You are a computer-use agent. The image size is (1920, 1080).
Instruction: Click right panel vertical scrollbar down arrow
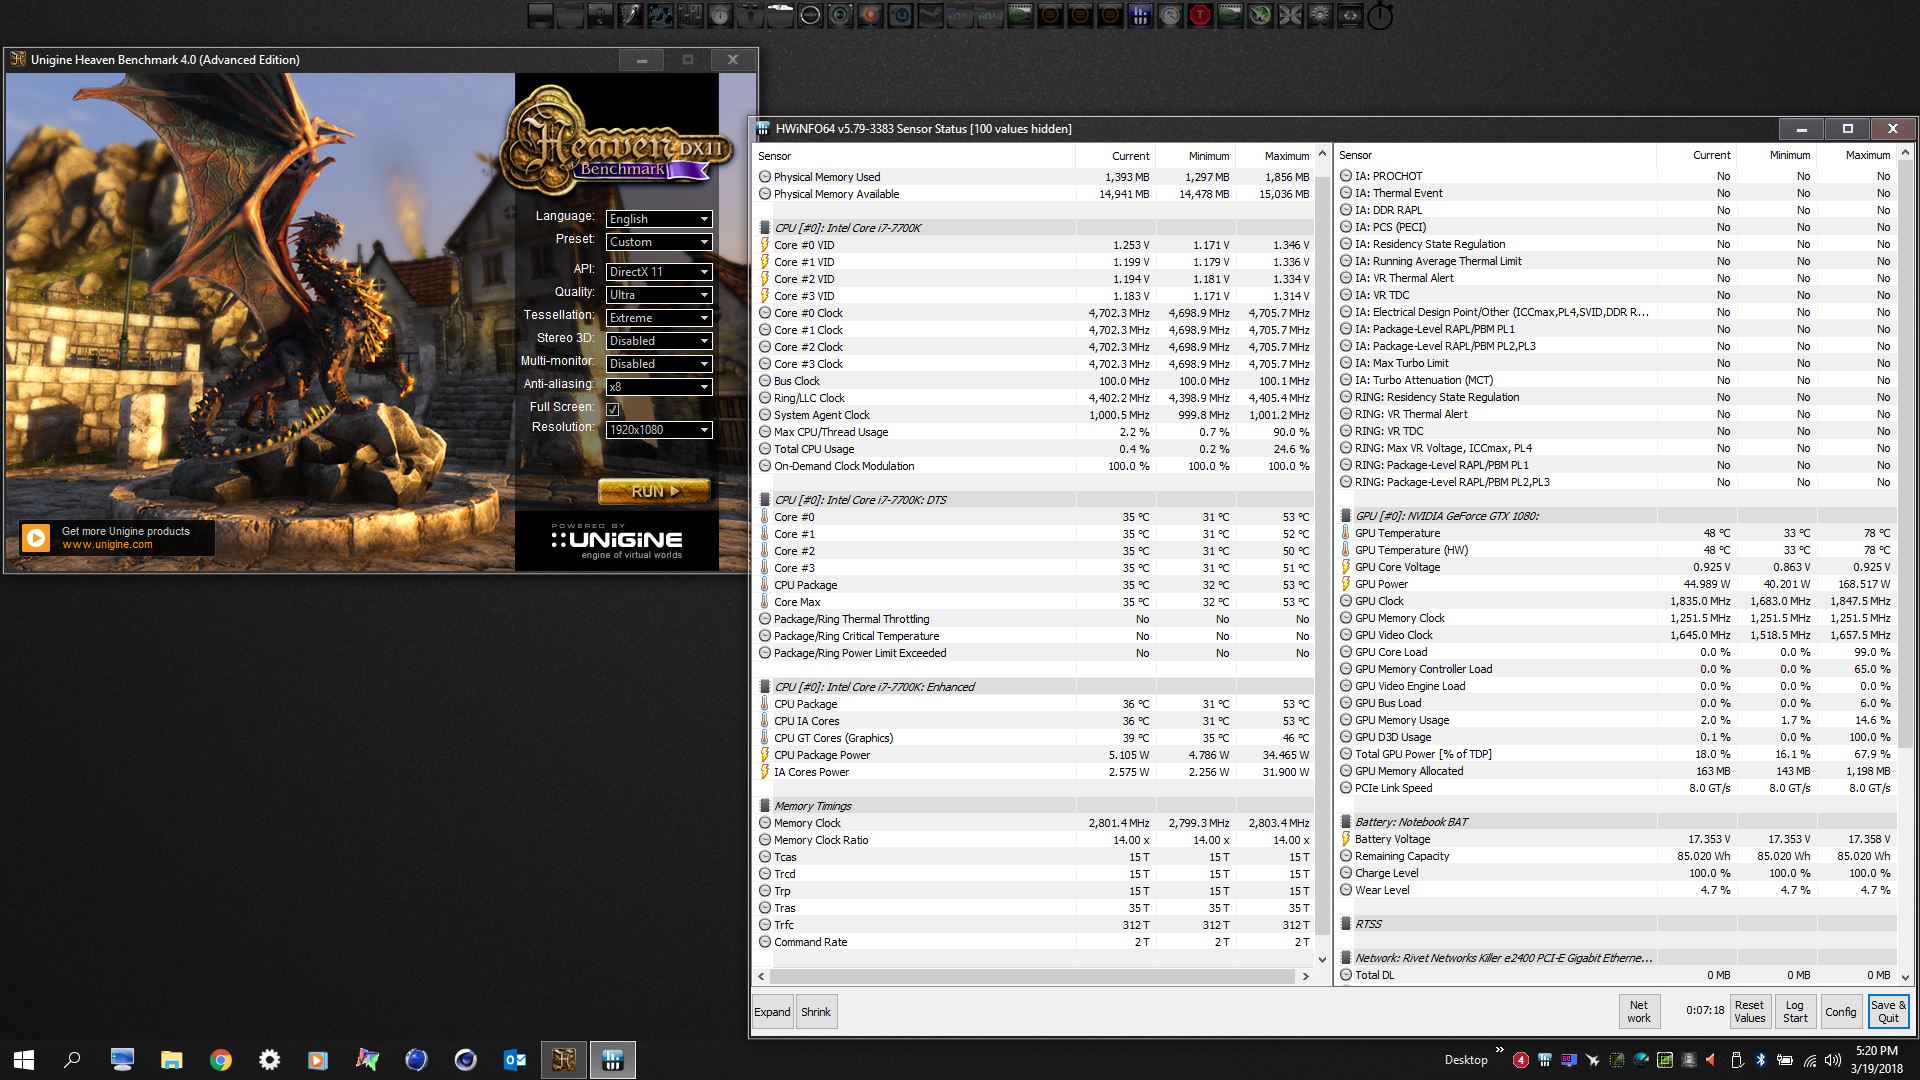point(1905,977)
